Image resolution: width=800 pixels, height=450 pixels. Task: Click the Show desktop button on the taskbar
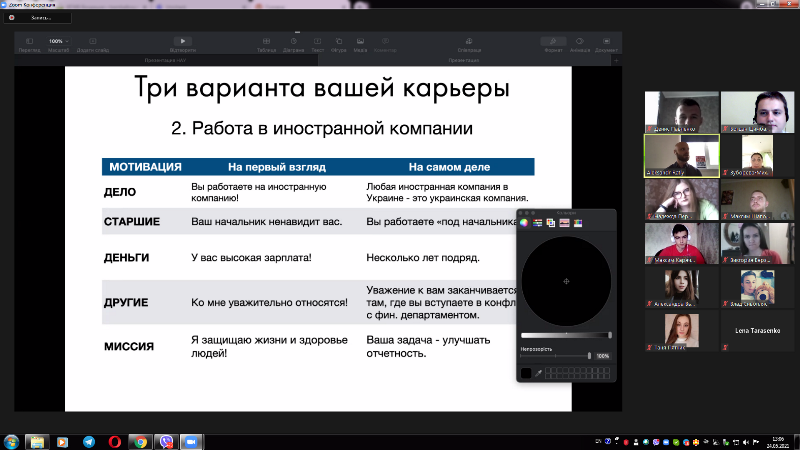coord(796,442)
